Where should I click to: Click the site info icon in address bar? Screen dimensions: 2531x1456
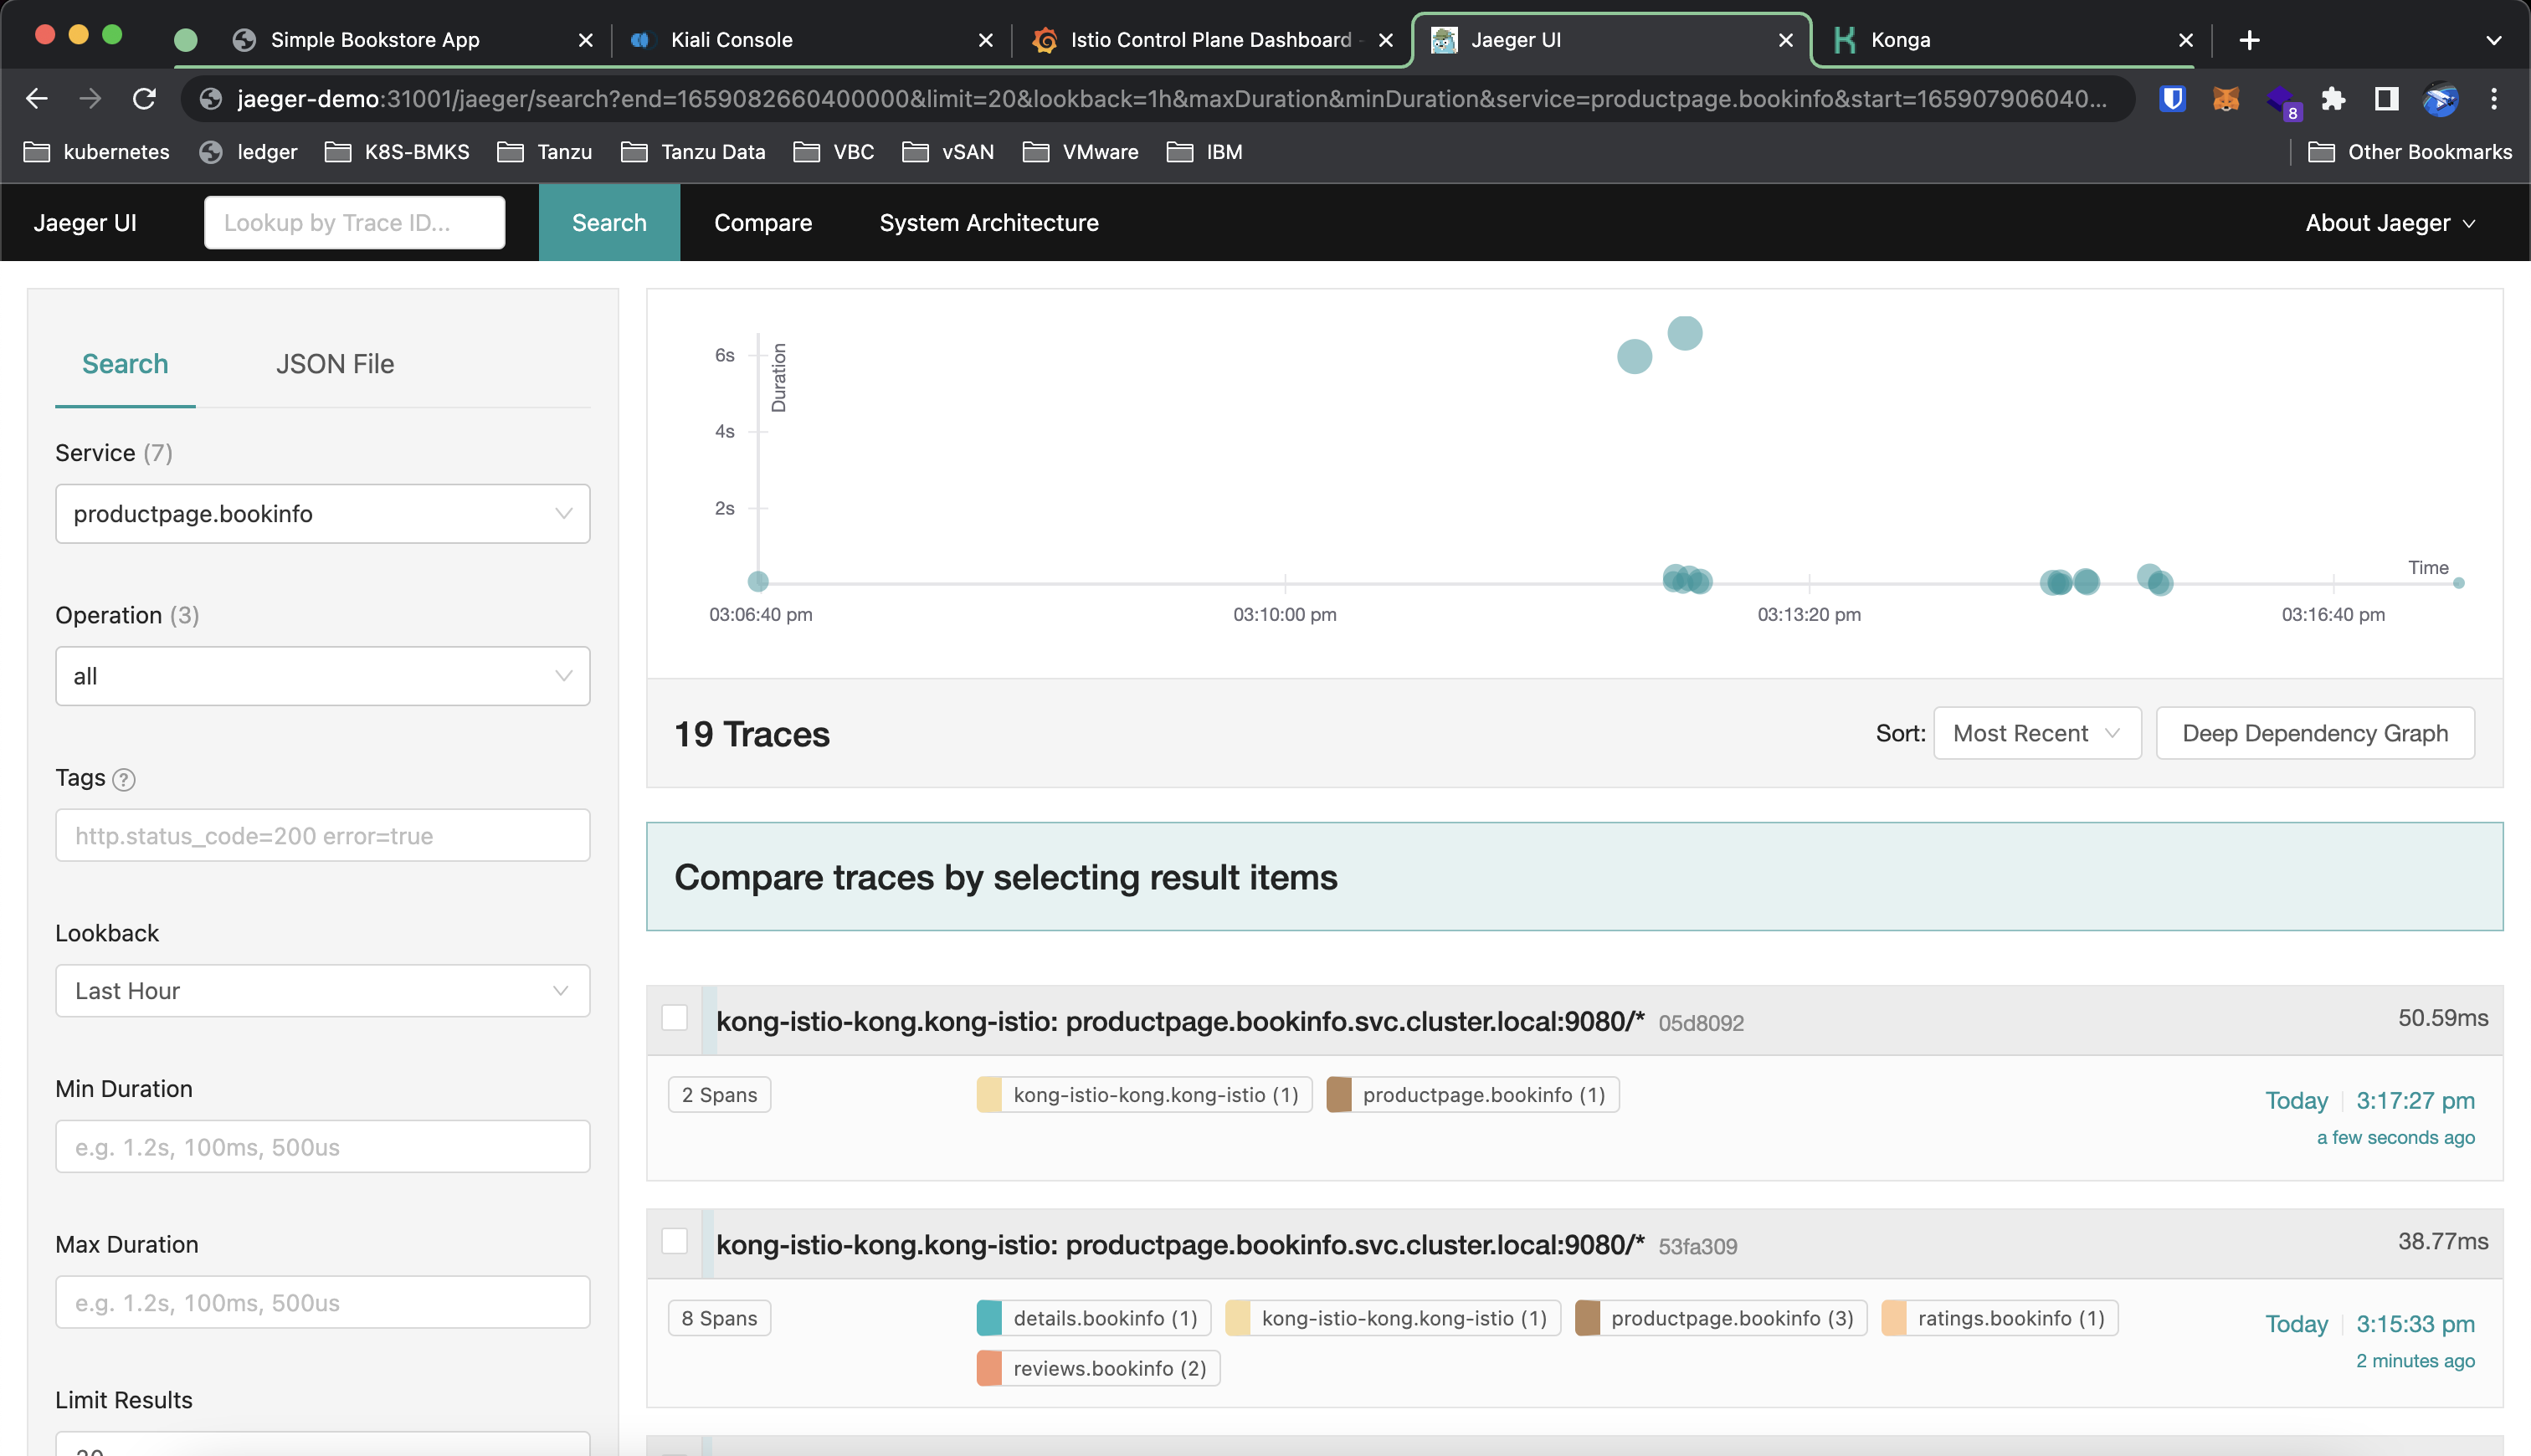click(210, 98)
